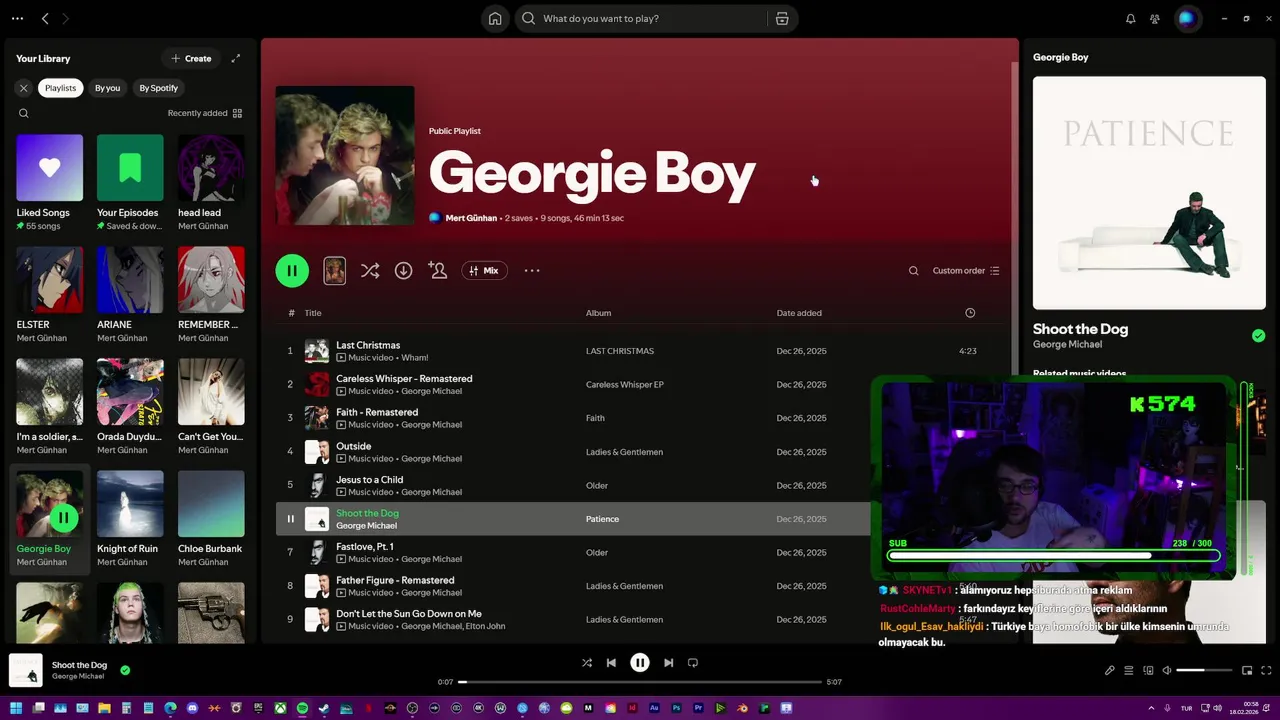Click the Mix button
1280x720 pixels.
[484, 270]
